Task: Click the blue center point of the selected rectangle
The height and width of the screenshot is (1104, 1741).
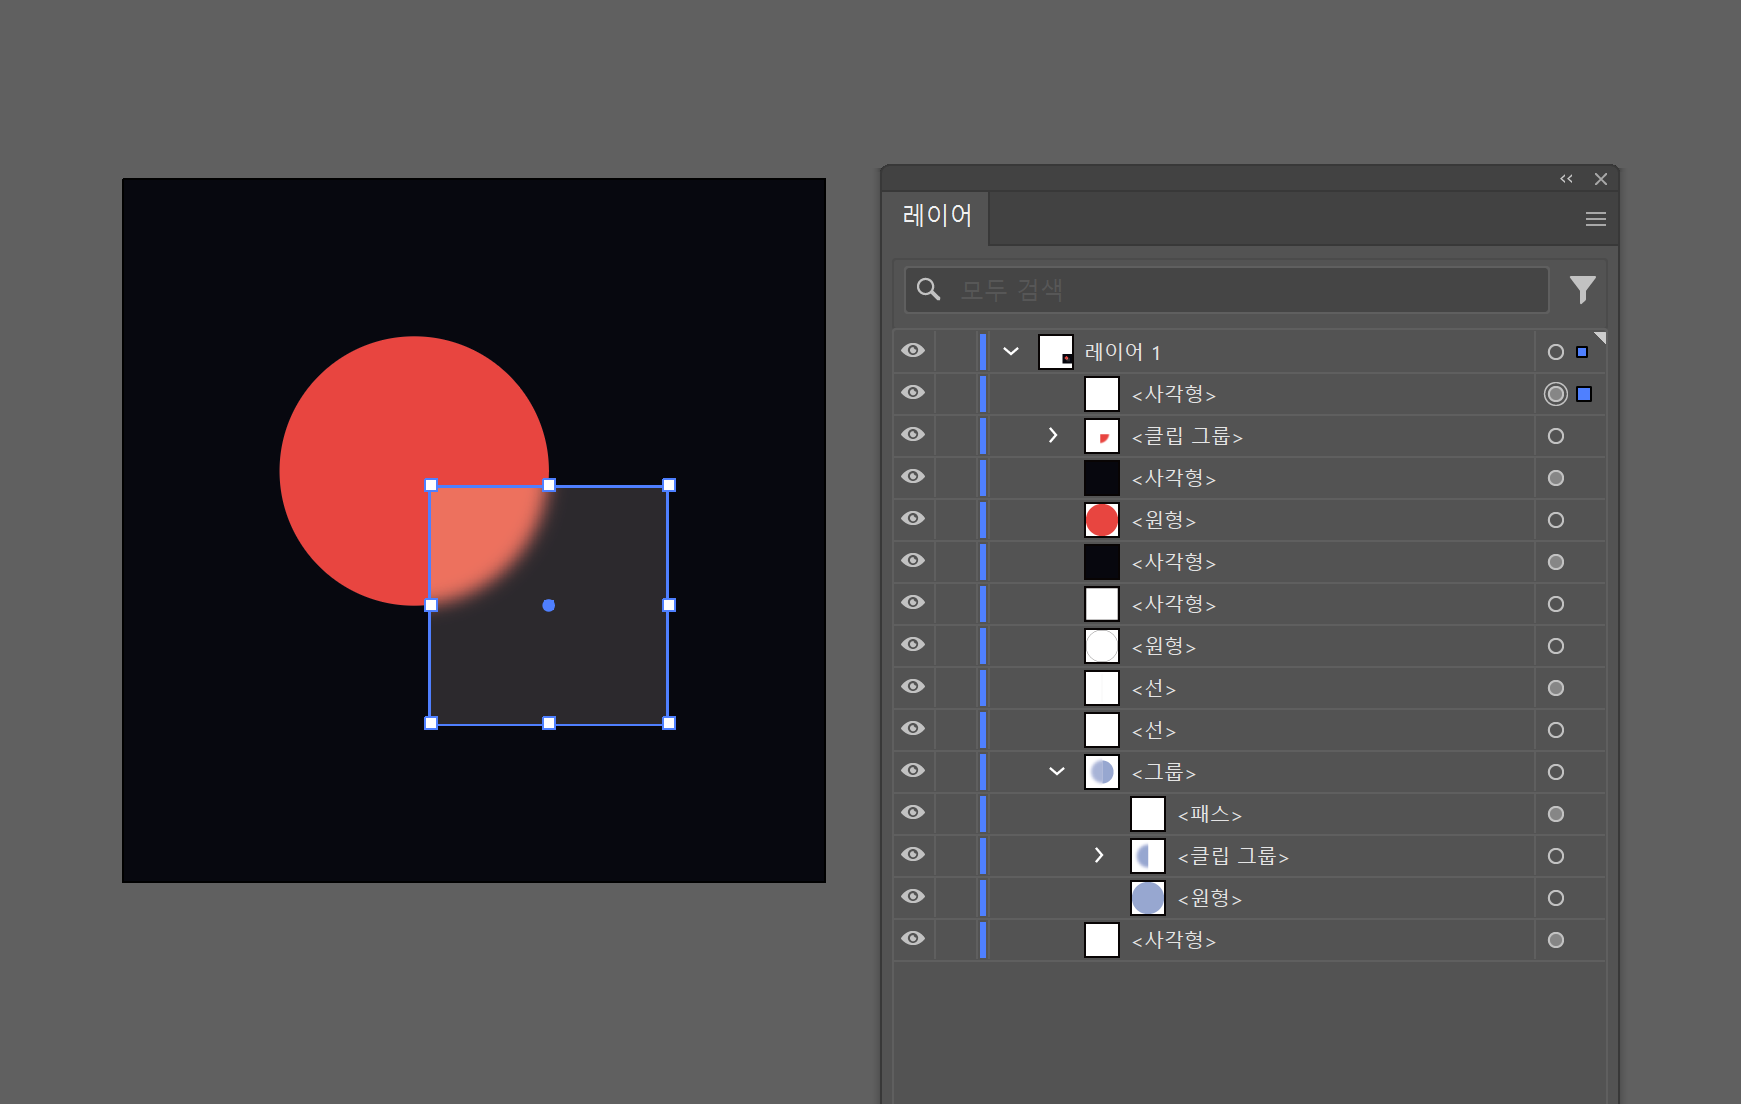Action: [x=548, y=605]
